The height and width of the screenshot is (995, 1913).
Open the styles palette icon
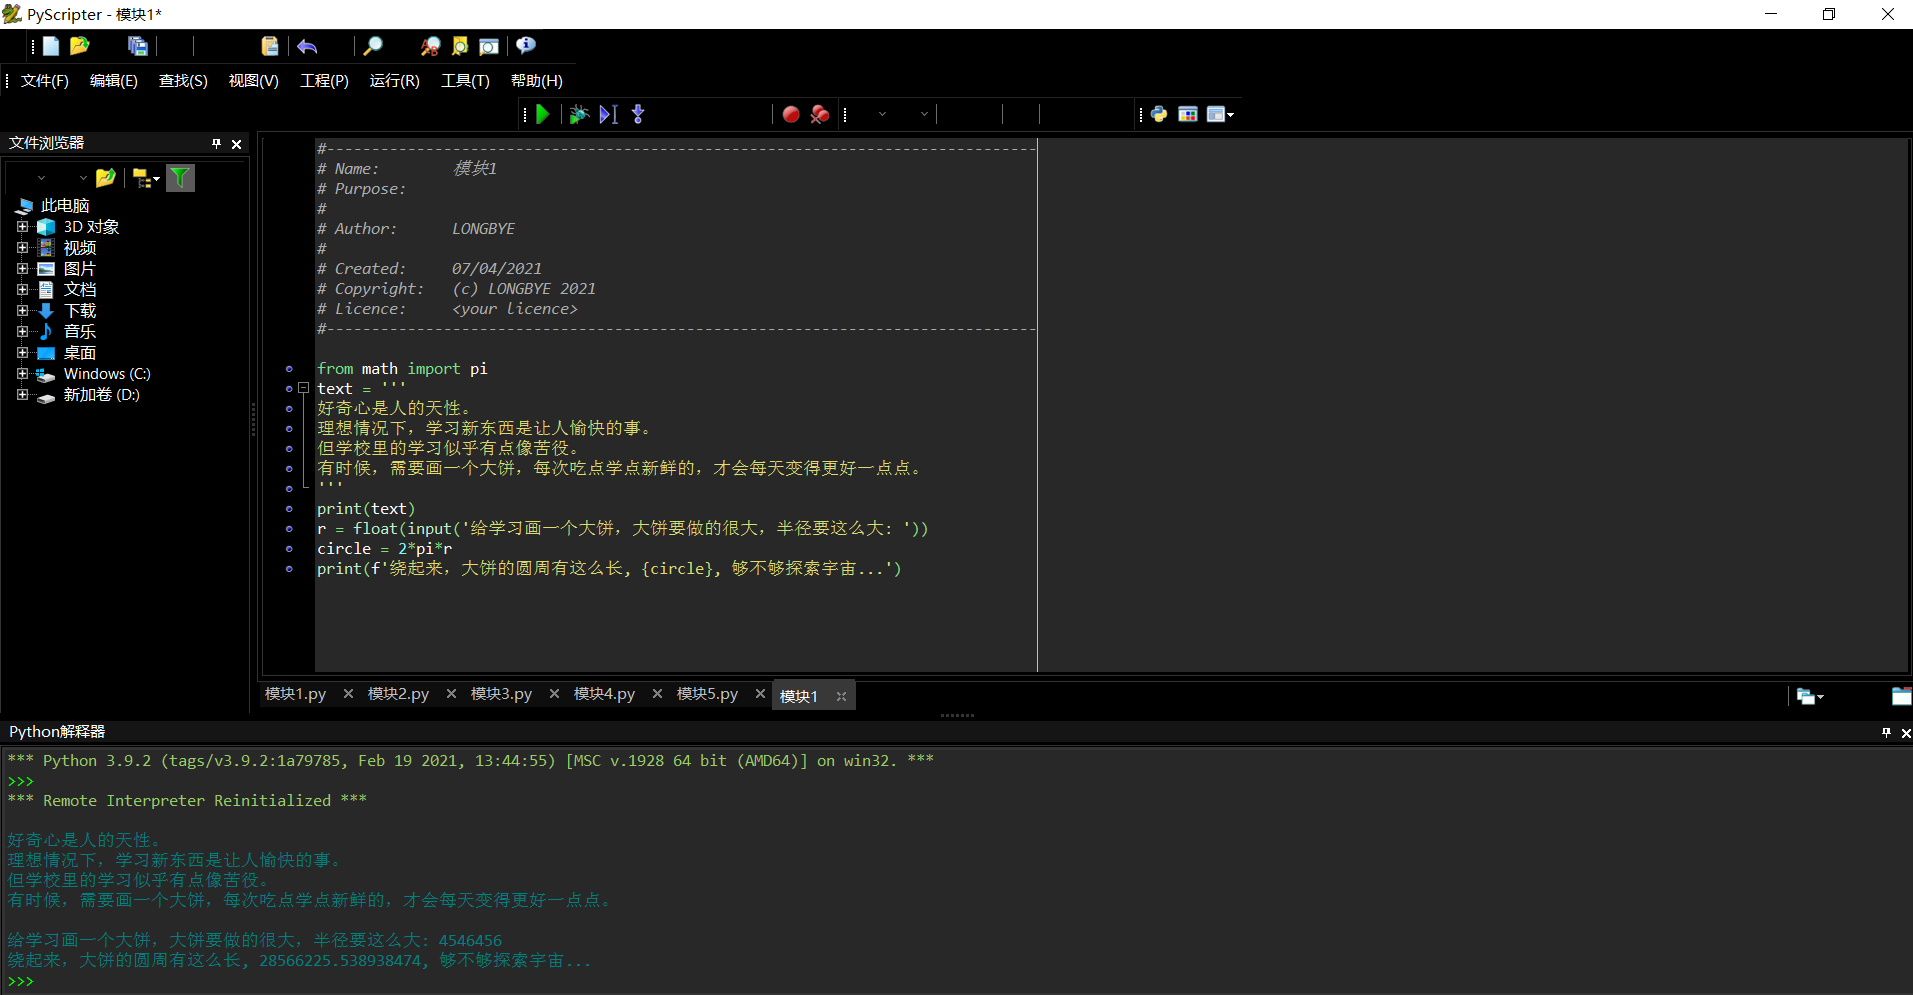click(1188, 114)
